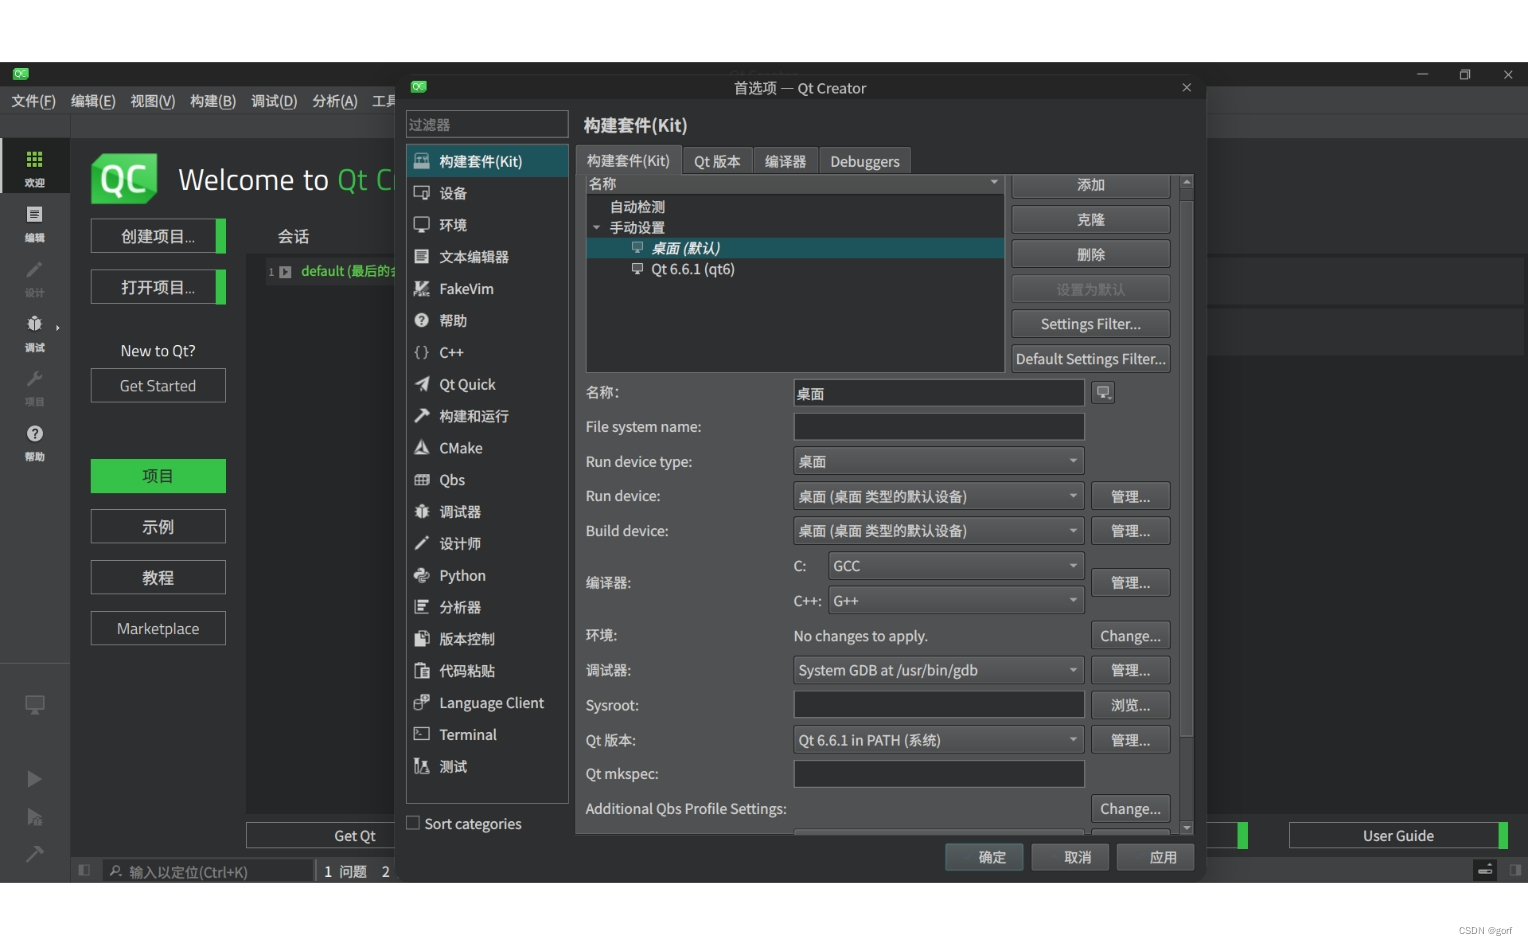Image resolution: width=1528 pixels, height=945 pixels.
Task: Switch to Debuggers tab
Action: coord(864,161)
